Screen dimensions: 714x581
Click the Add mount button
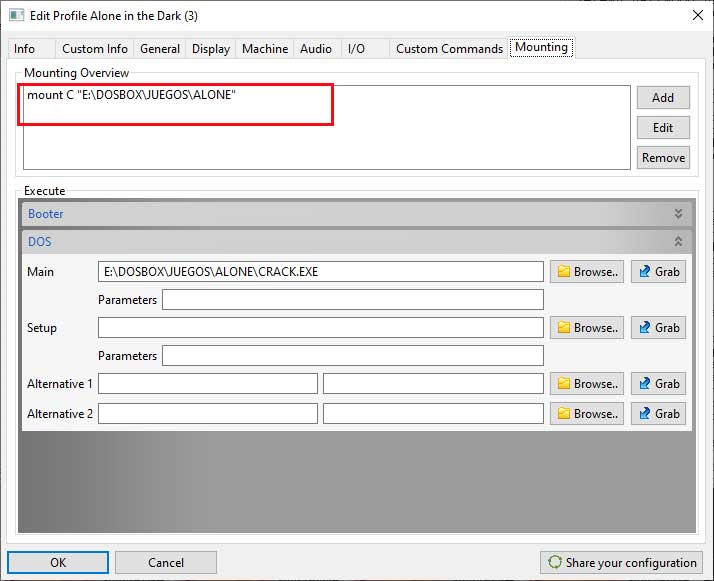pyautogui.click(x=663, y=97)
